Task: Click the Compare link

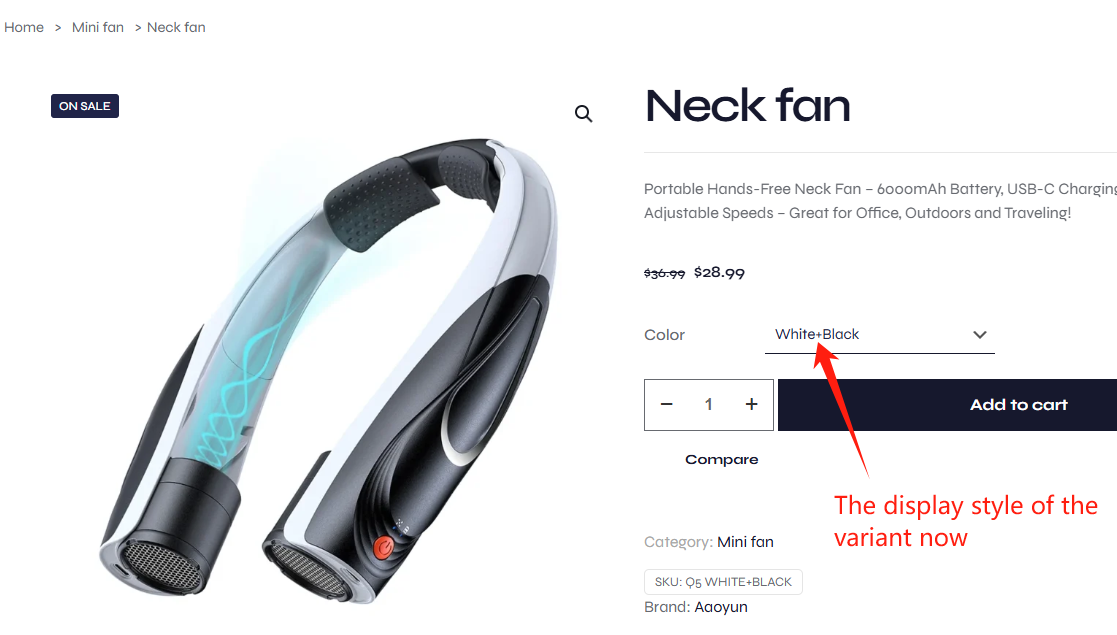Action: [x=722, y=460]
